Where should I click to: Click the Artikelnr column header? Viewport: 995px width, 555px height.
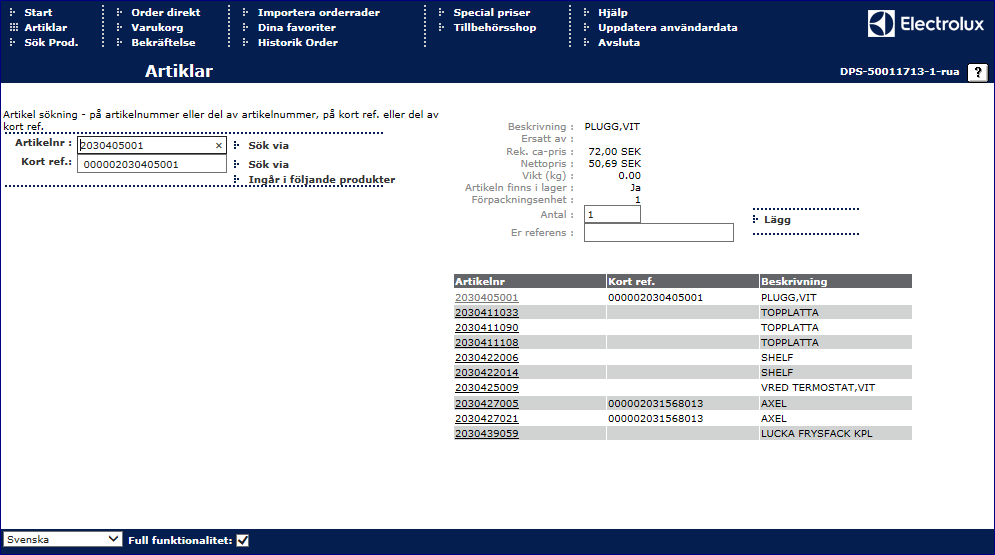pos(530,281)
